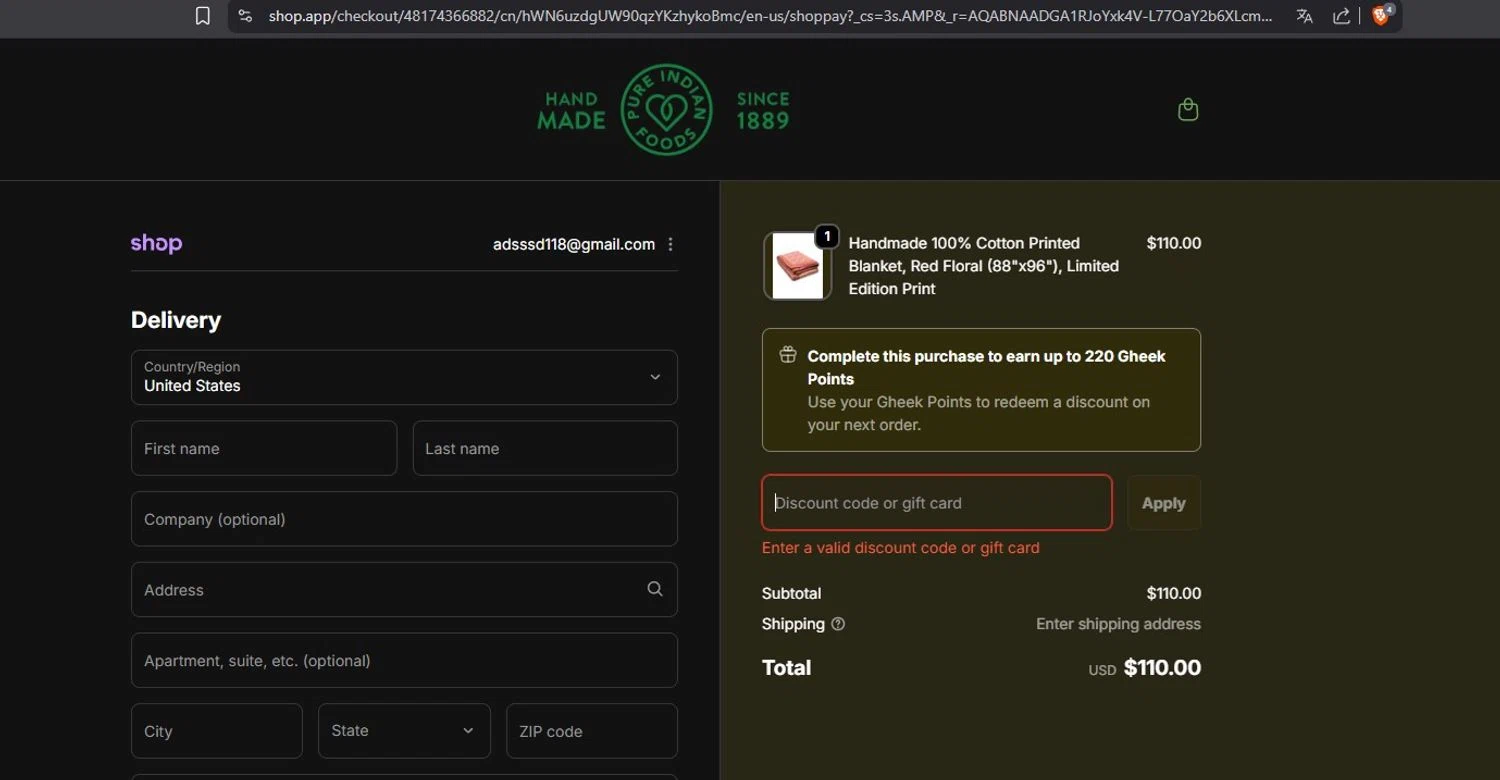Open the shopping bag cart icon

(x=1188, y=109)
